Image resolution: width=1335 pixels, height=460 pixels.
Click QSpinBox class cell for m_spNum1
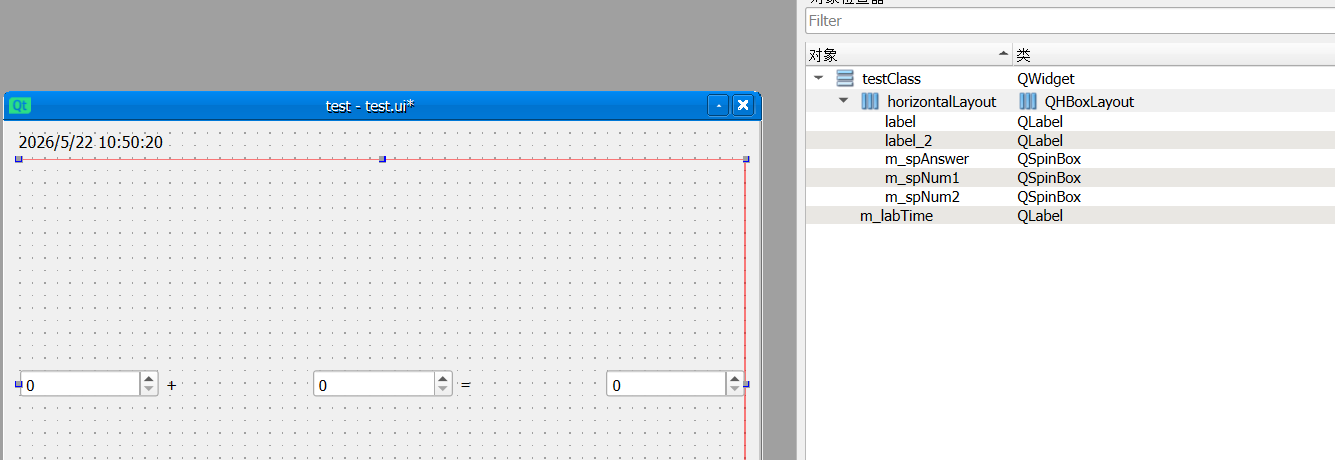click(1049, 178)
